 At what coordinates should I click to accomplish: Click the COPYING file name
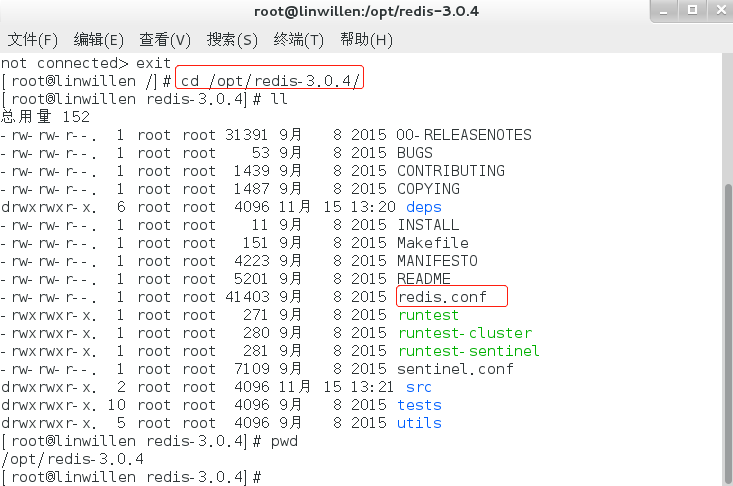428,189
